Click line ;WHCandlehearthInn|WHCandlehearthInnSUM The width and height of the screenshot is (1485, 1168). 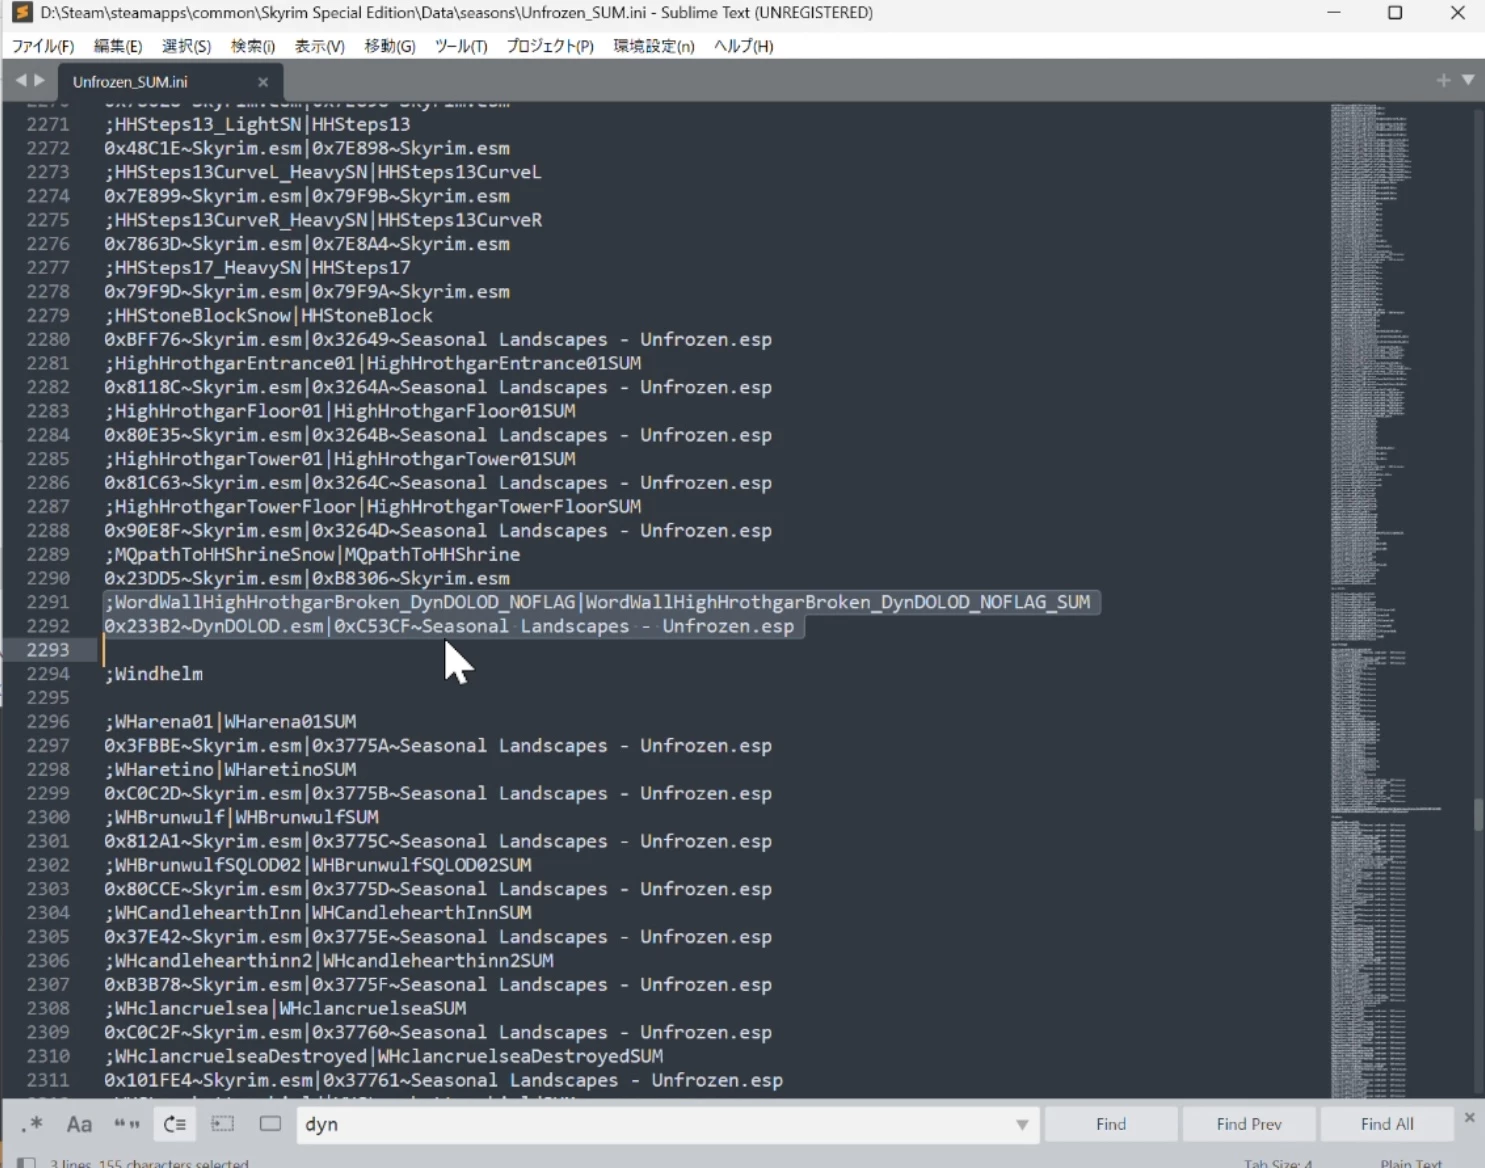click(x=318, y=913)
